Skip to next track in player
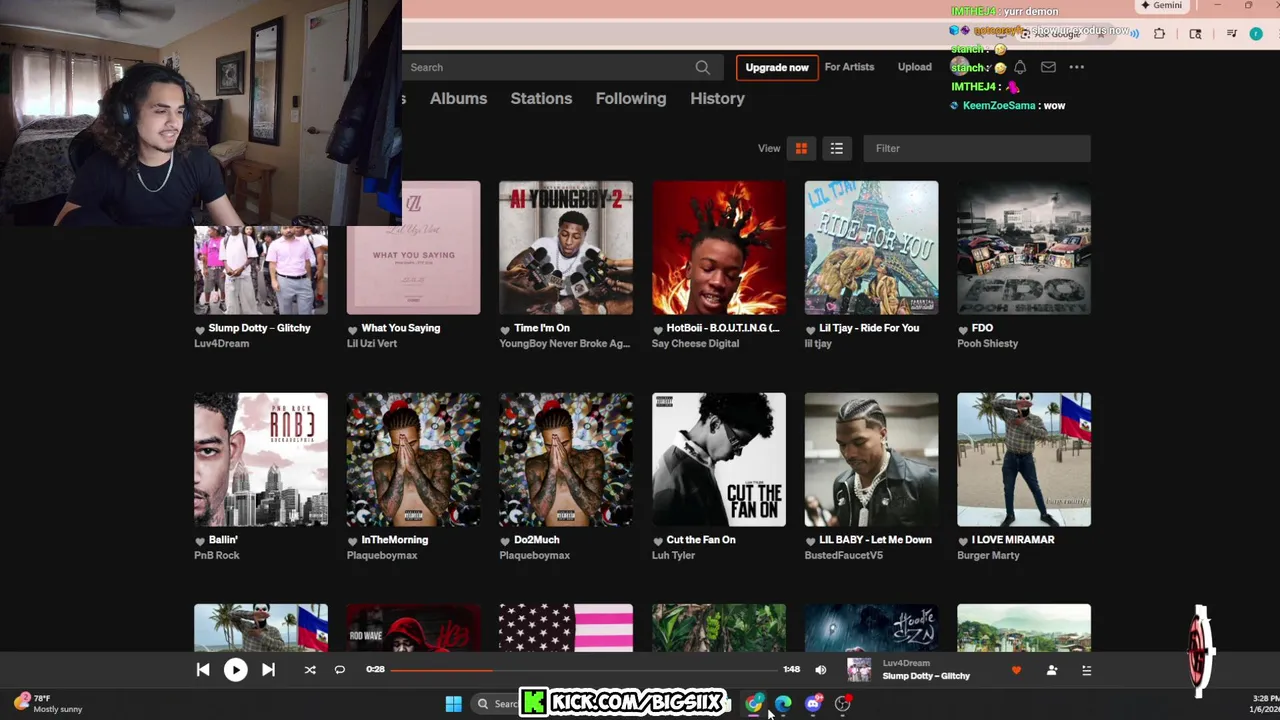This screenshot has width=1280, height=720. [268, 670]
